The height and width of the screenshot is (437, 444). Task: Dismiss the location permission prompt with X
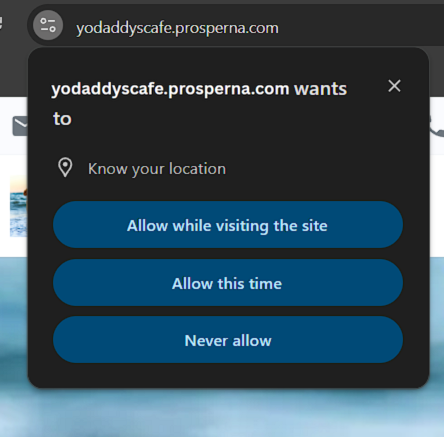click(x=394, y=86)
